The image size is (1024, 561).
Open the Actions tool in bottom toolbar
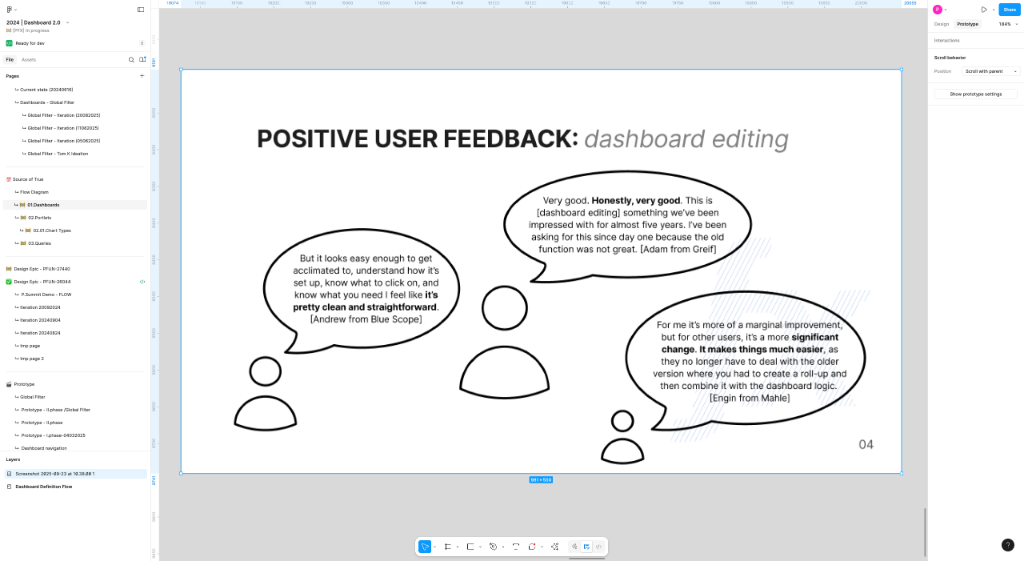tap(554, 547)
